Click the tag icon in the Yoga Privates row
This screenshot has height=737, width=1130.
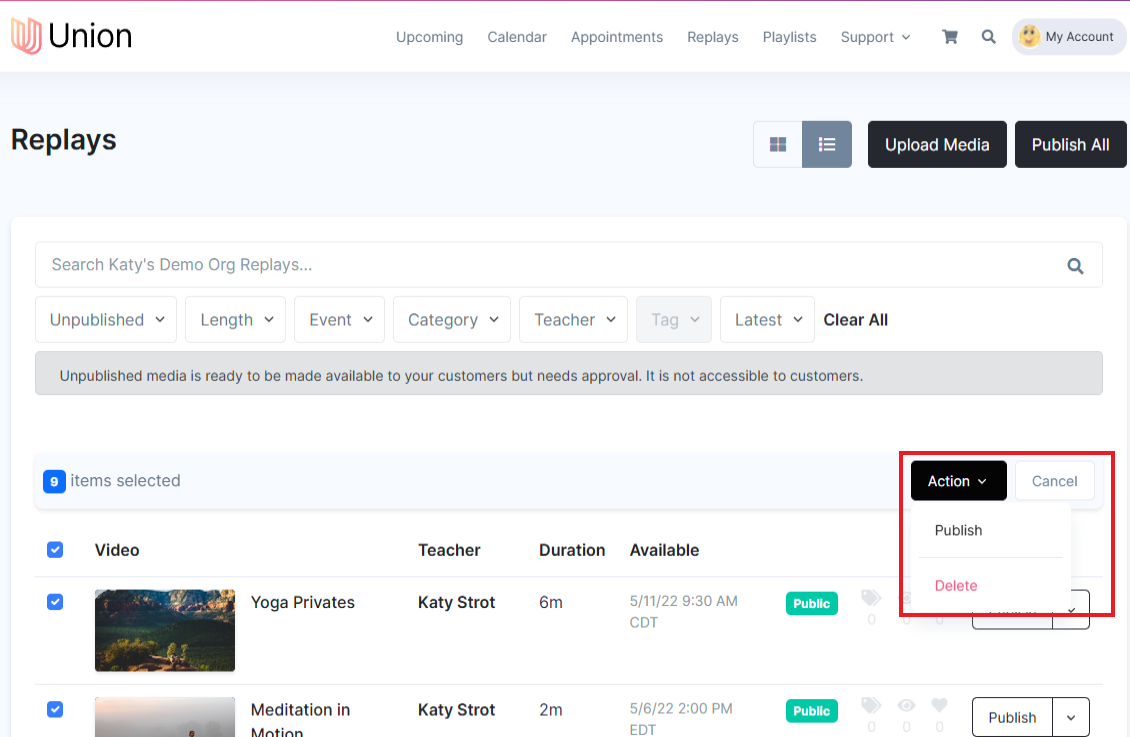pos(871,598)
